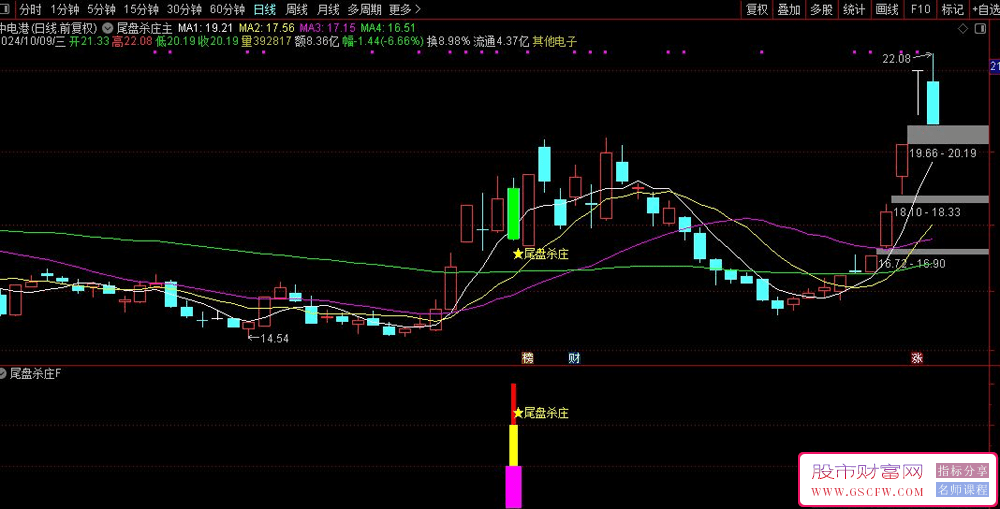Click the 19.66 - 20.19 gap label

pyautogui.click(x=943, y=154)
